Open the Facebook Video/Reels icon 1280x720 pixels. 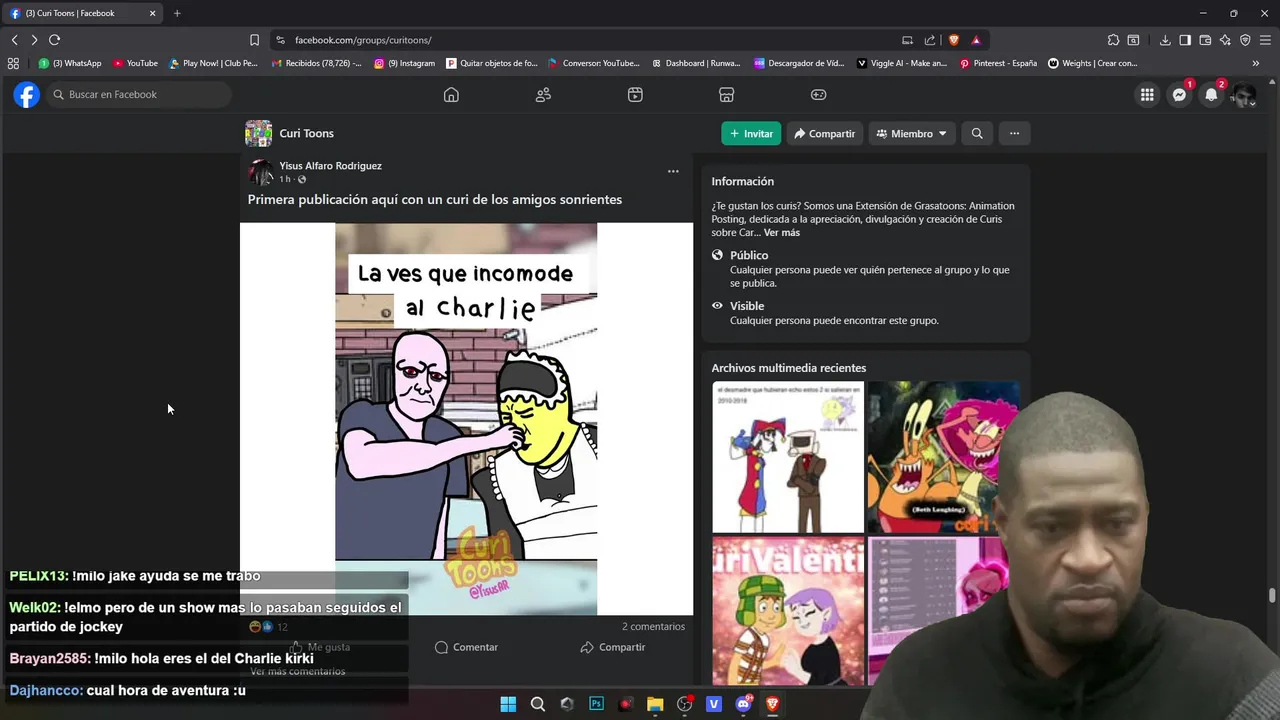click(x=635, y=94)
